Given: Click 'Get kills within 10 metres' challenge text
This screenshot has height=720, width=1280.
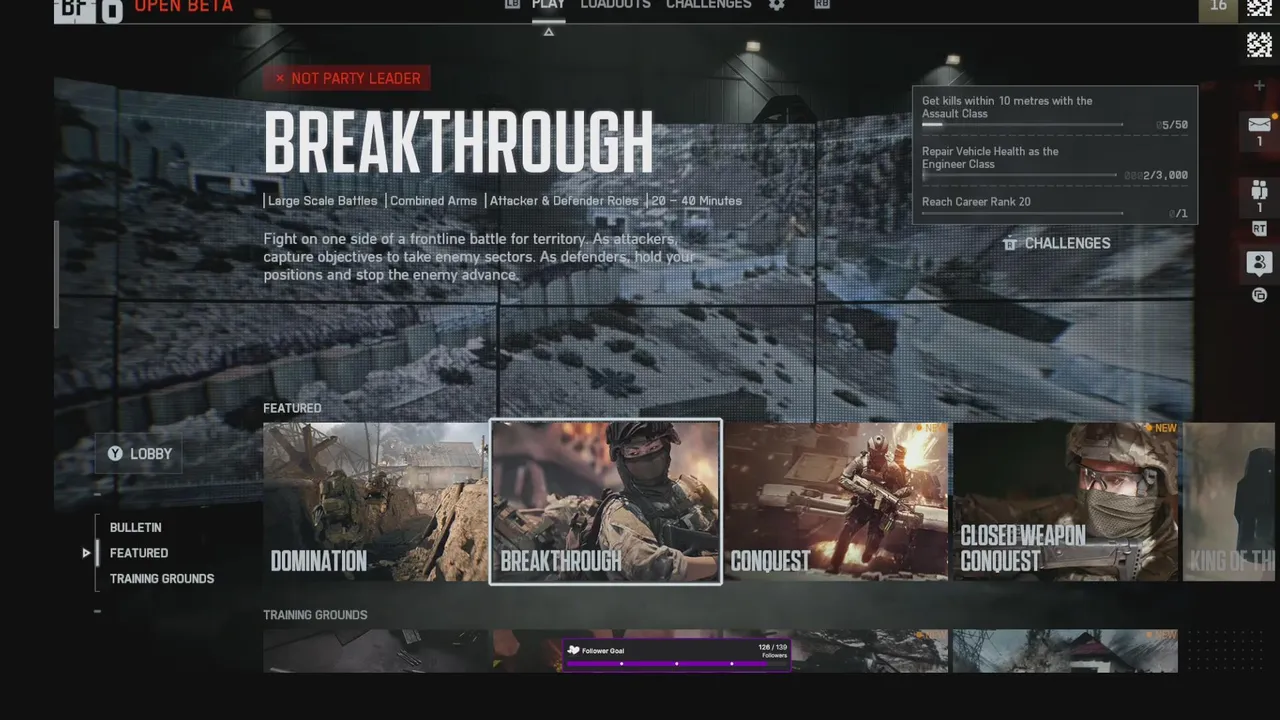Looking at the screenshot, I should point(1007,107).
